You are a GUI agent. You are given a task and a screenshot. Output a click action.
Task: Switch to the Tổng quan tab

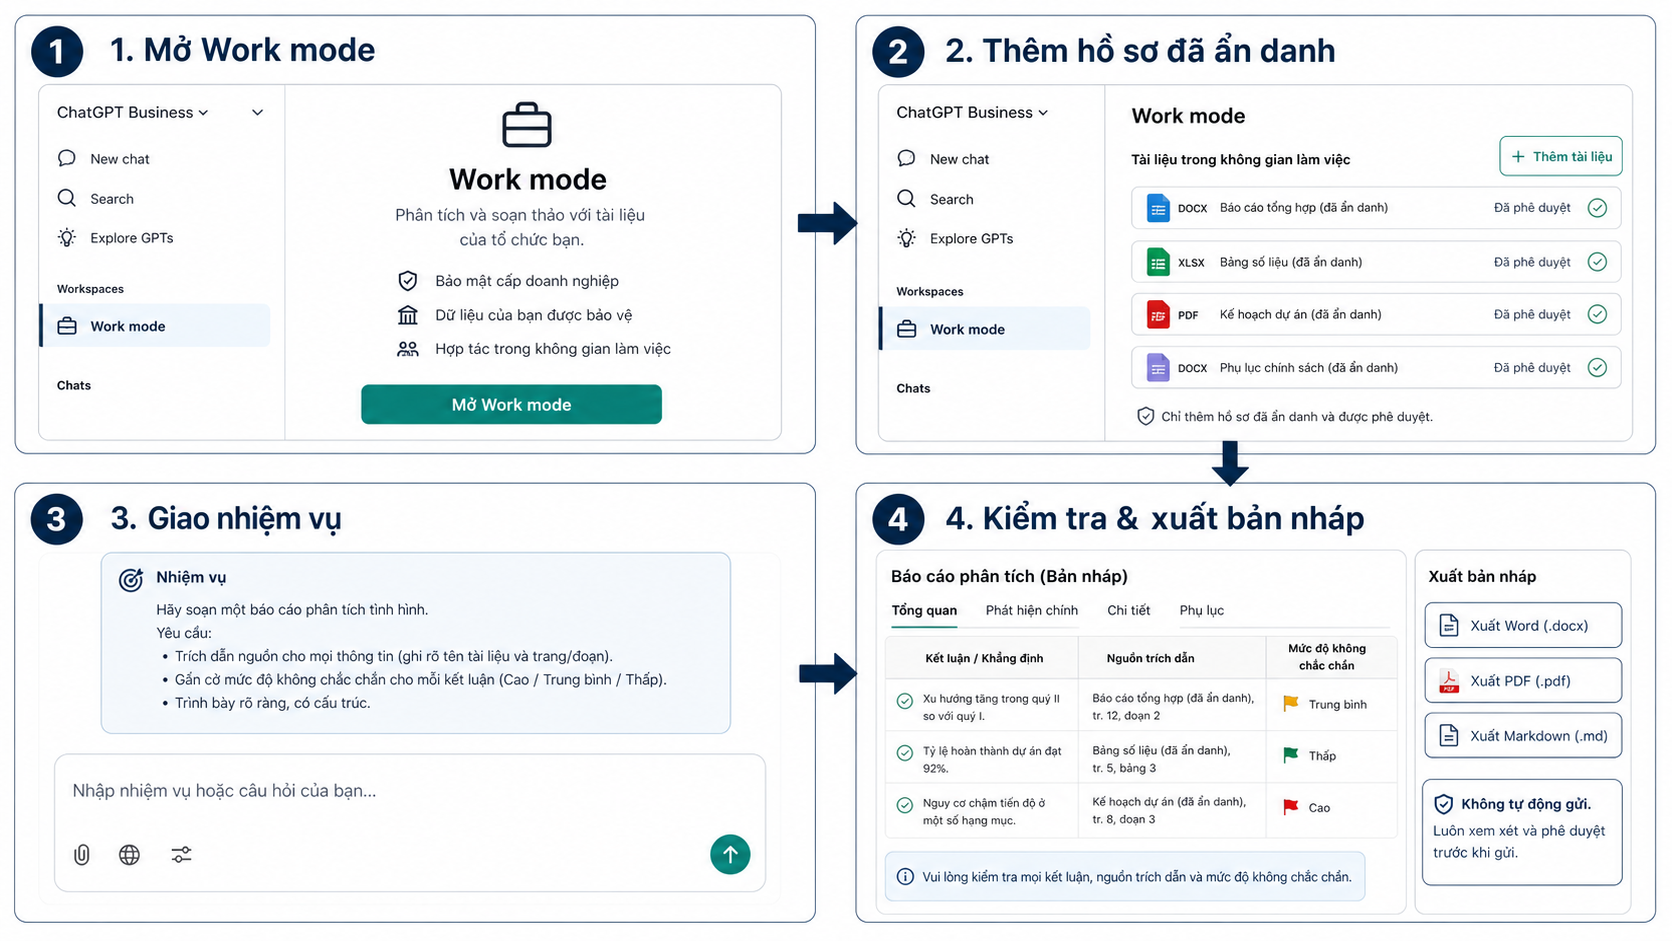click(924, 610)
